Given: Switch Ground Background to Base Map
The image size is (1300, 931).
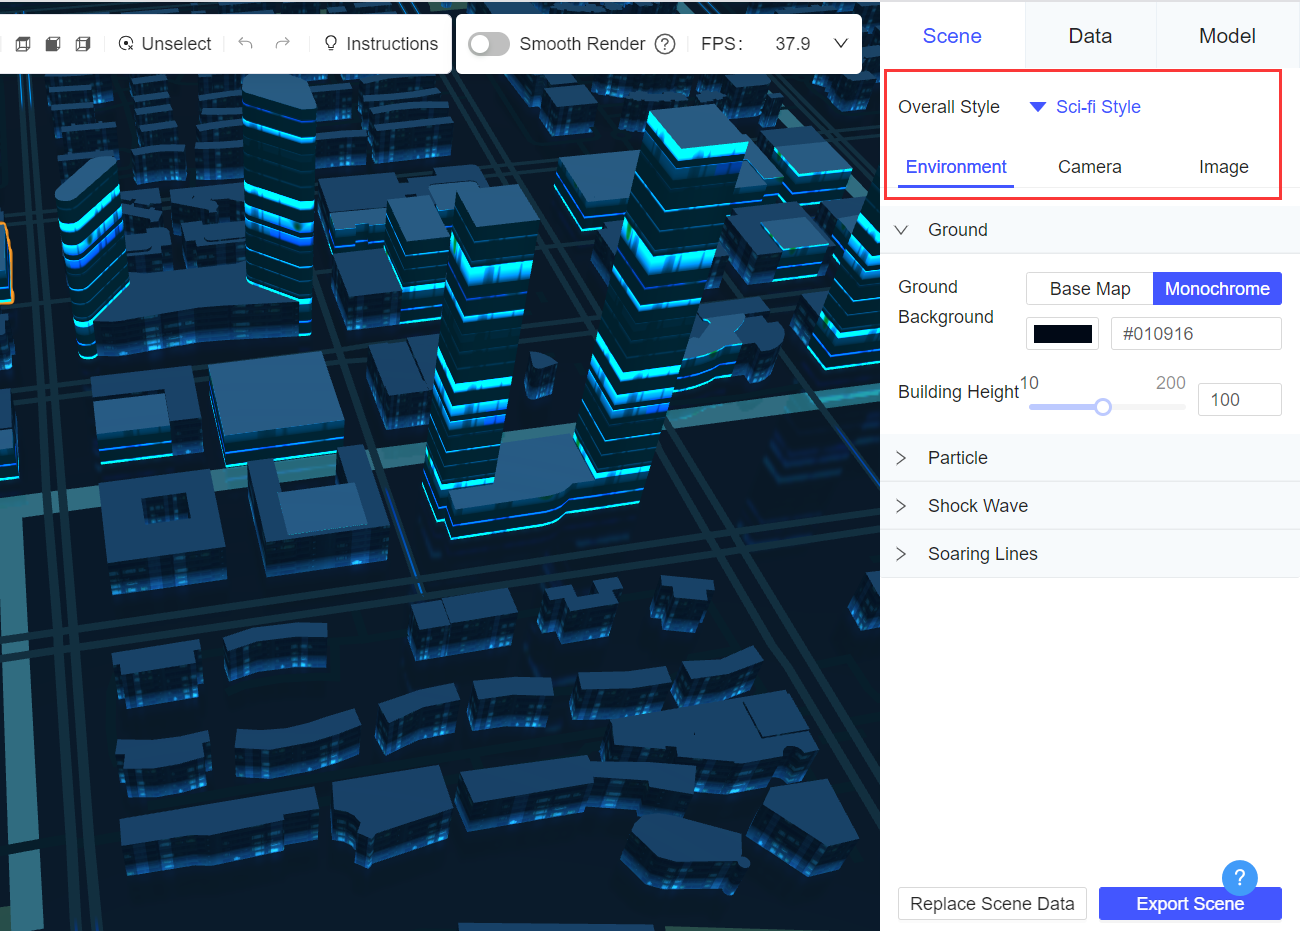Looking at the screenshot, I should click(1089, 288).
